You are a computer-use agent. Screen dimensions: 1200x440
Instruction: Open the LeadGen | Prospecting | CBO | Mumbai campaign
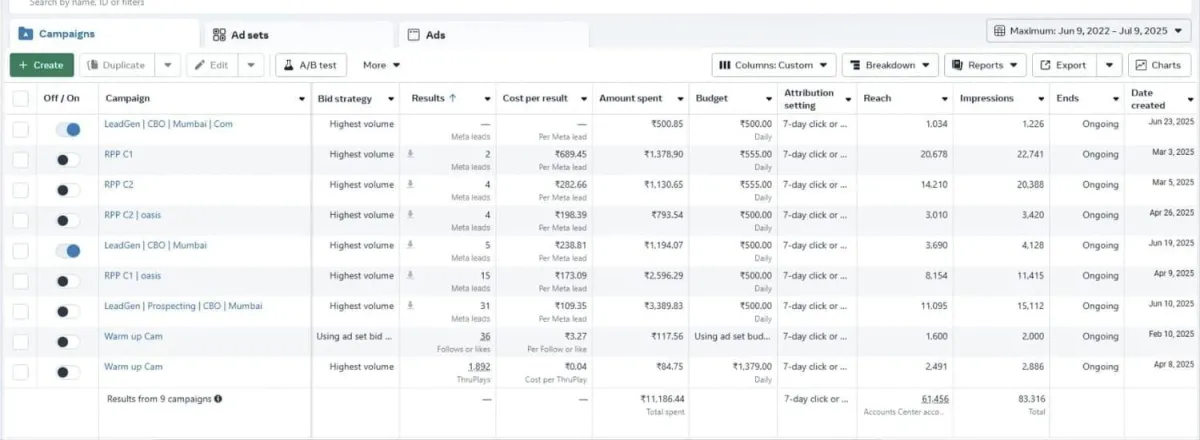(183, 306)
